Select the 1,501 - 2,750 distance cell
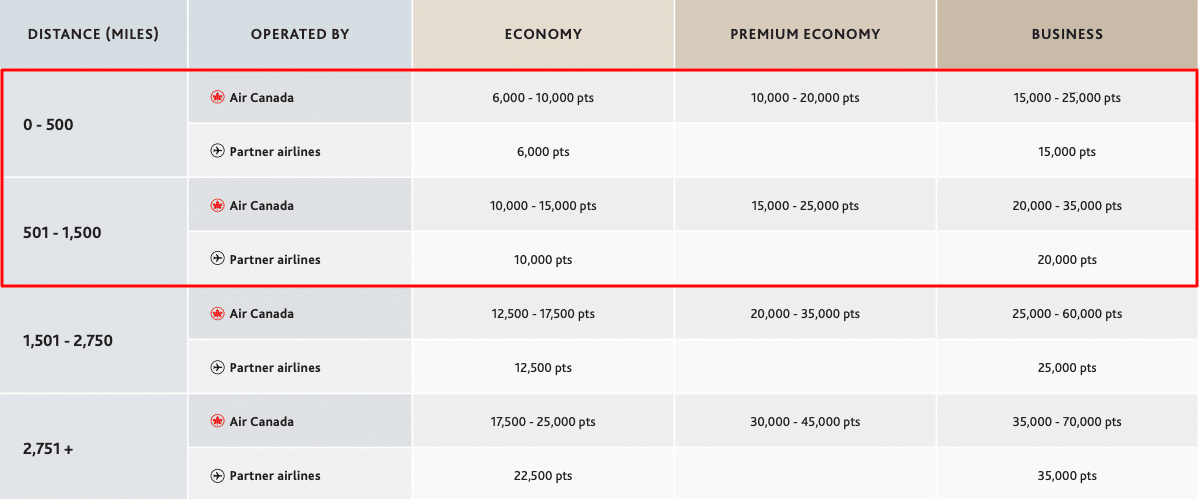This screenshot has width=1201, height=499. (x=68, y=341)
